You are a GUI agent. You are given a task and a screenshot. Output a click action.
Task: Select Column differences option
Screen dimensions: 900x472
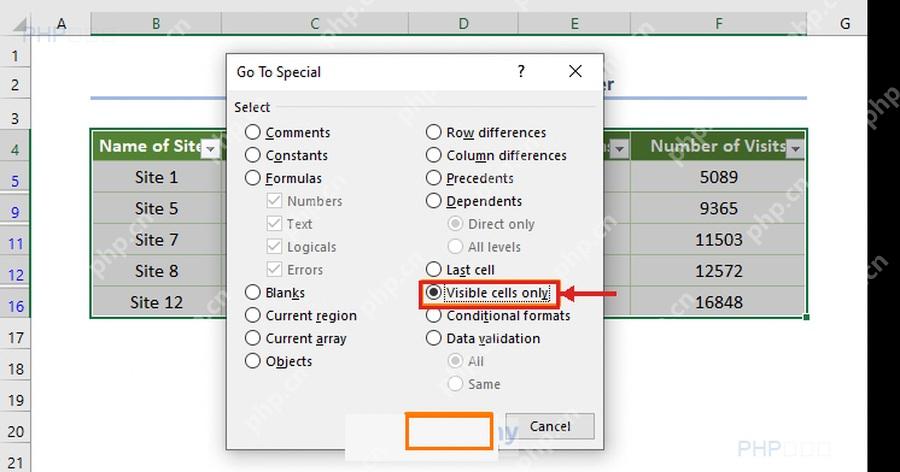click(496, 156)
